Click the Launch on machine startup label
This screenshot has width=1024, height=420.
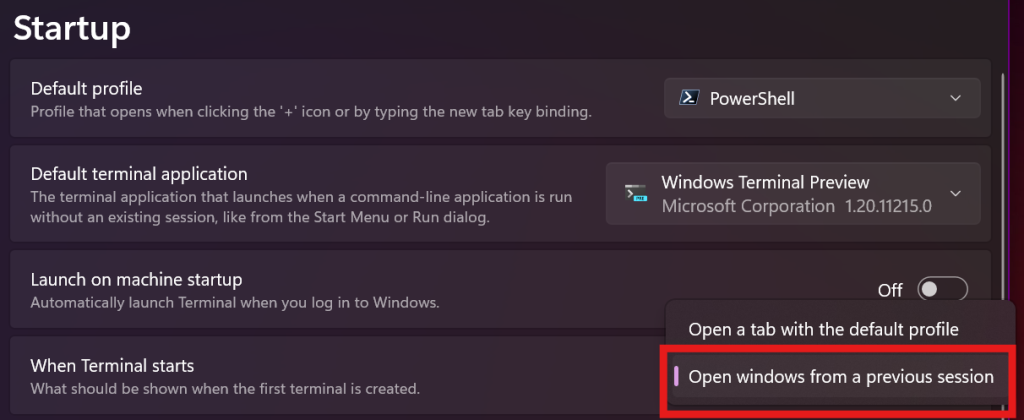(137, 280)
